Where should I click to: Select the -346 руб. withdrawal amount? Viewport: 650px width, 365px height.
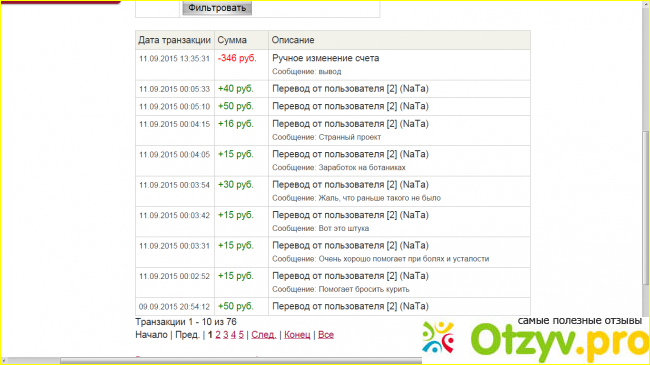click(237, 58)
